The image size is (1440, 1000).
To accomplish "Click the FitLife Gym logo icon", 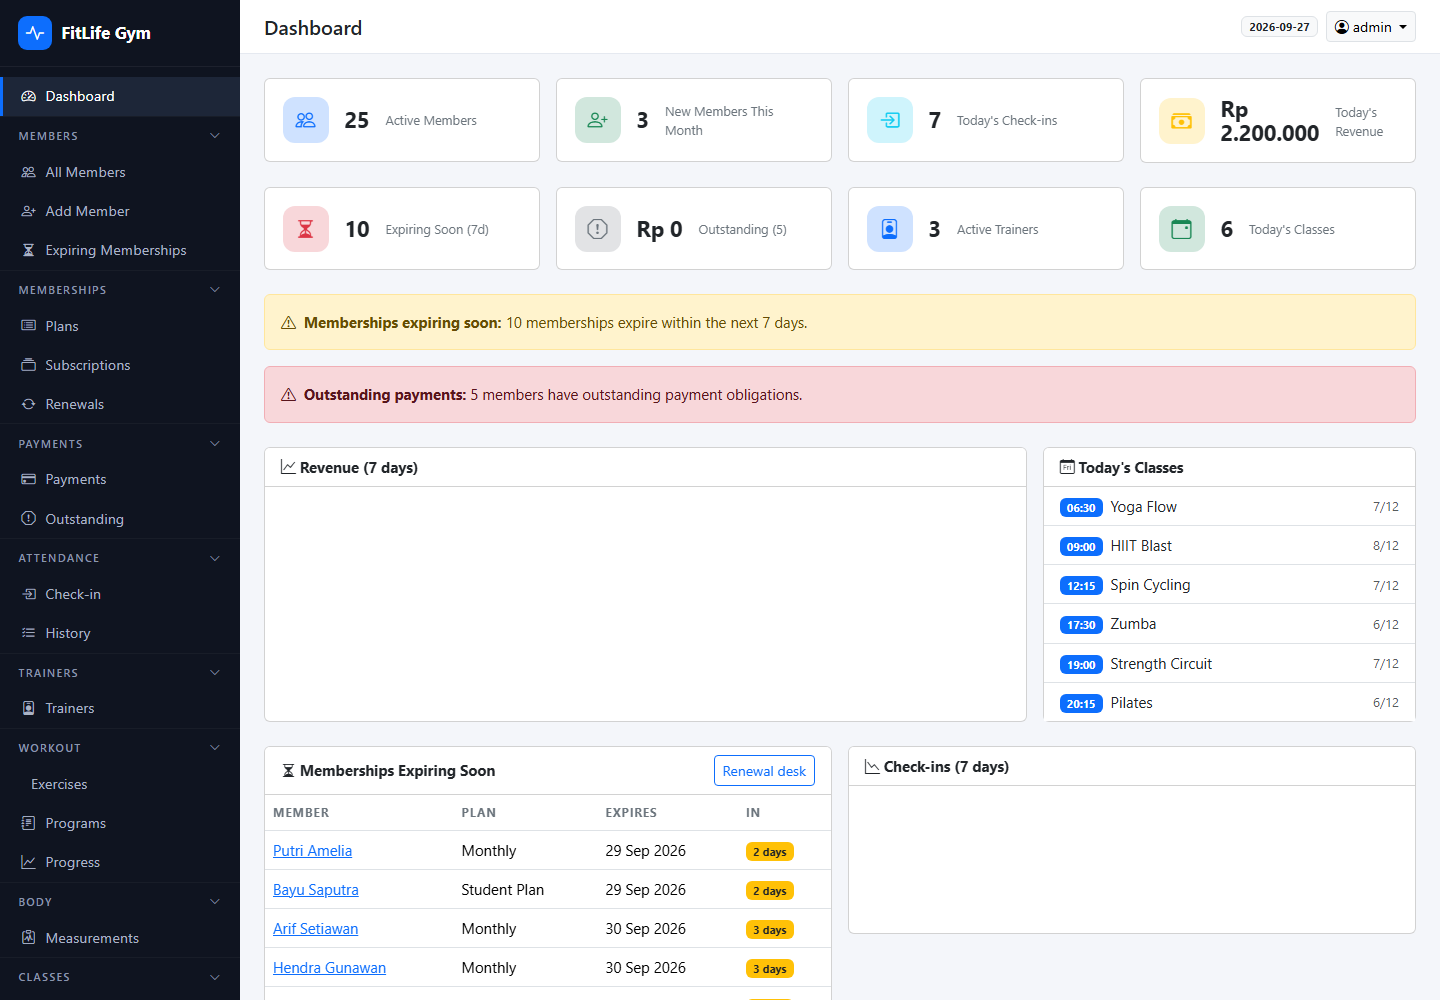I will tap(35, 33).
